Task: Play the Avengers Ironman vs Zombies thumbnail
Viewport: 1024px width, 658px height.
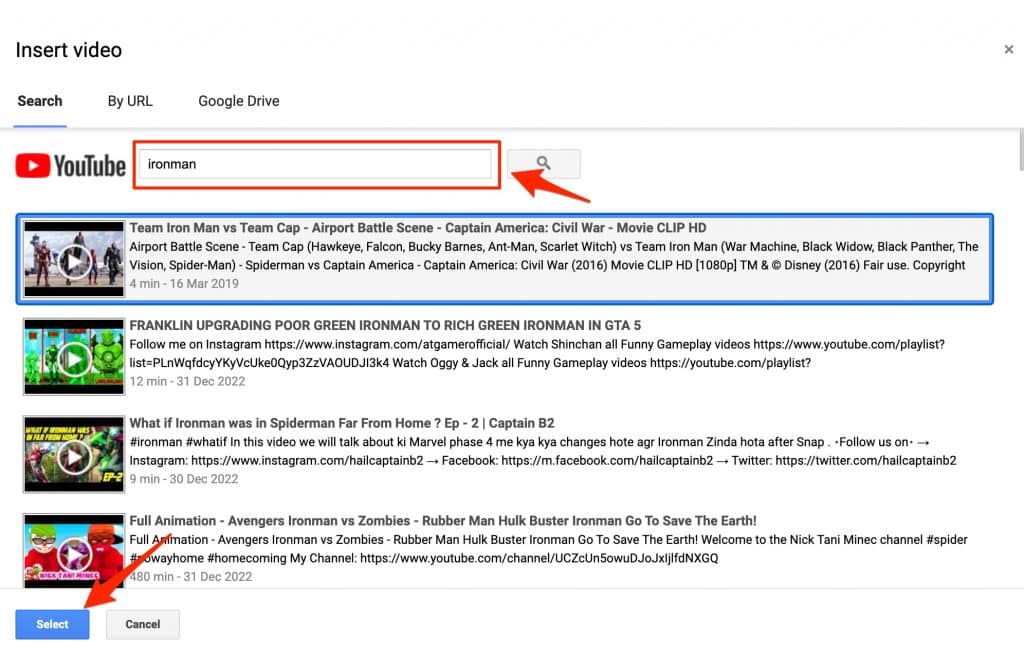Action: tap(74, 551)
